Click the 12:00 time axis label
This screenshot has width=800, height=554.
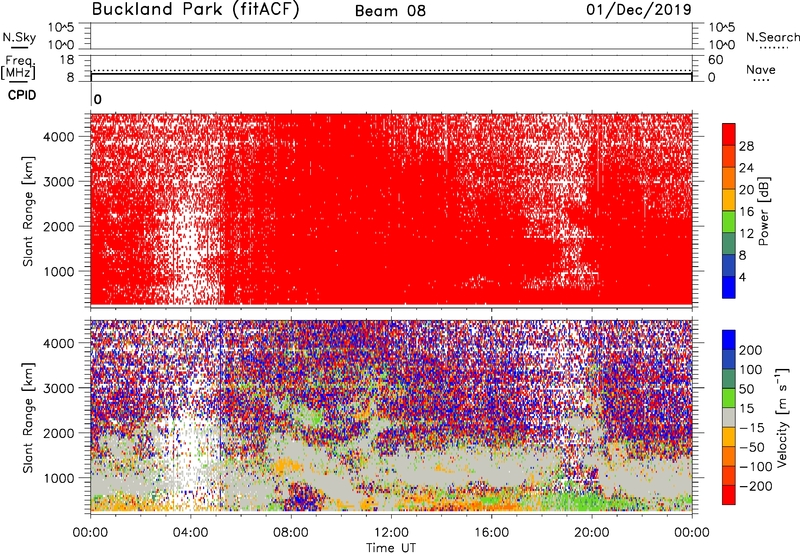click(391, 533)
